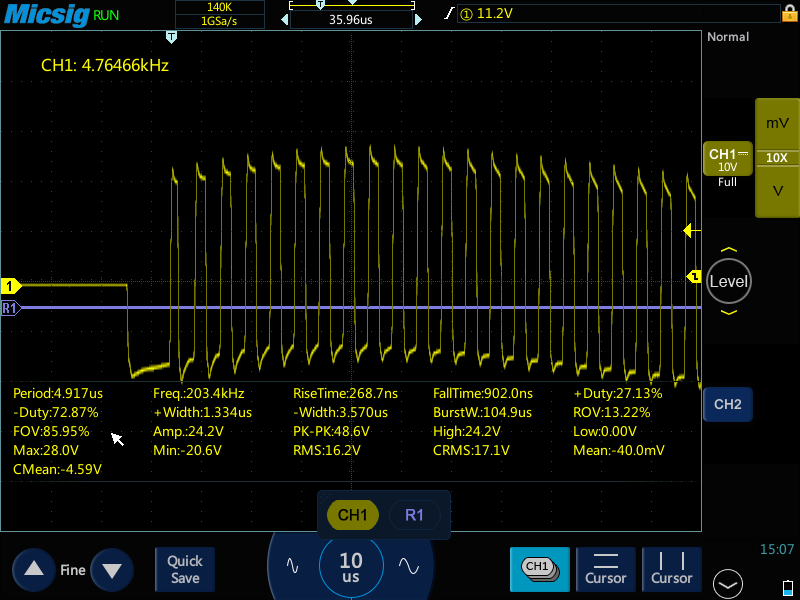Click the orange lock icon at top right
Screen dimensions: 800x600
pyautogui.click(x=789, y=13)
